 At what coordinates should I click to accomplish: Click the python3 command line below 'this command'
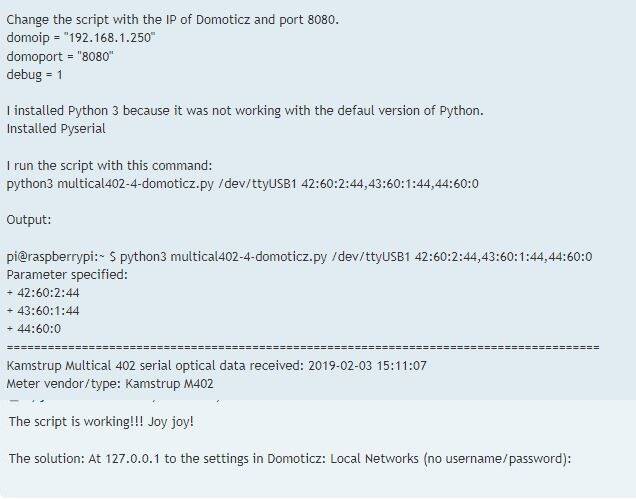pyautogui.click(x=243, y=184)
